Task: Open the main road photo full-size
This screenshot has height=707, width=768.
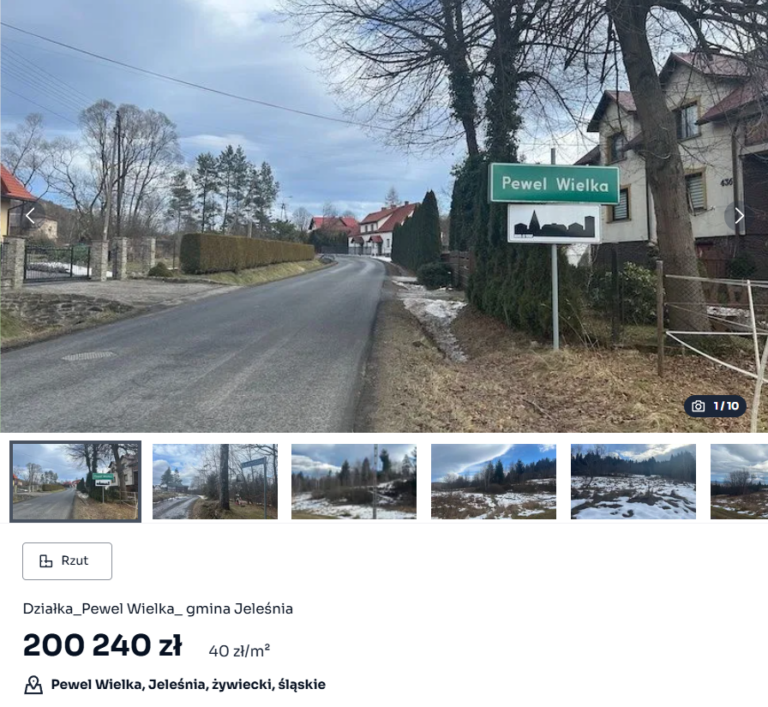Action: 384,216
